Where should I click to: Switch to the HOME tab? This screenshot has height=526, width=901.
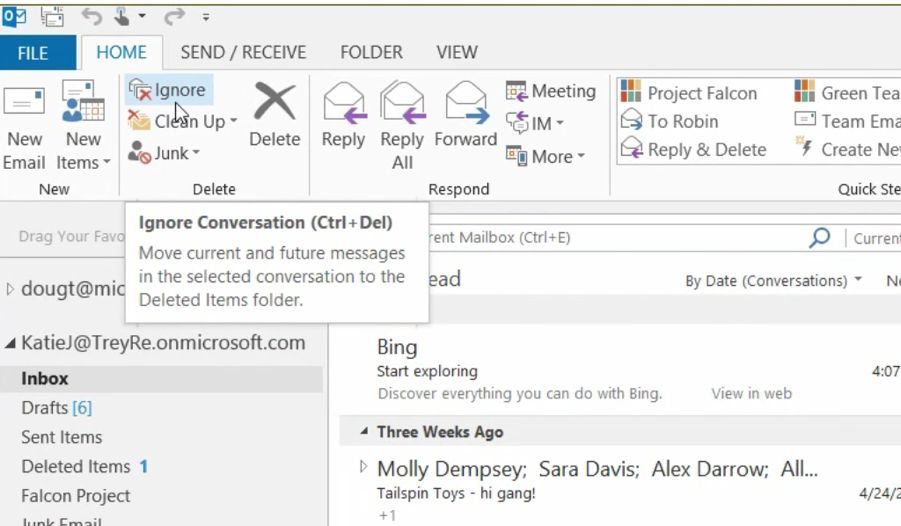tap(121, 52)
